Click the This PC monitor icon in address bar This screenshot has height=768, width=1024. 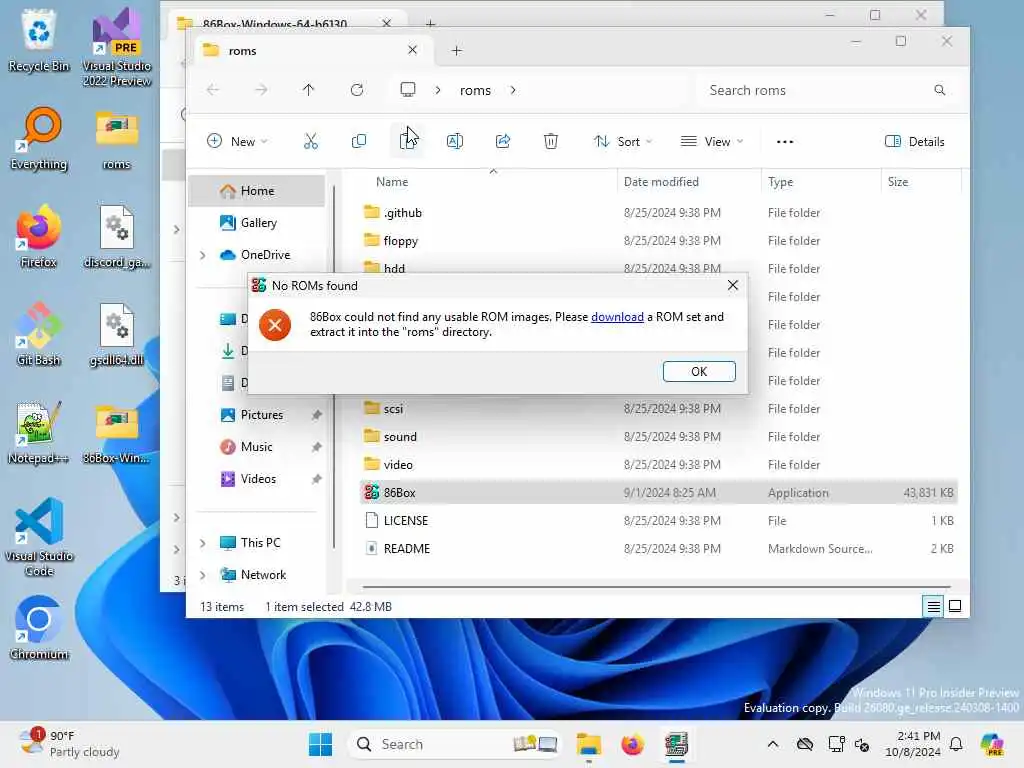coord(408,89)
